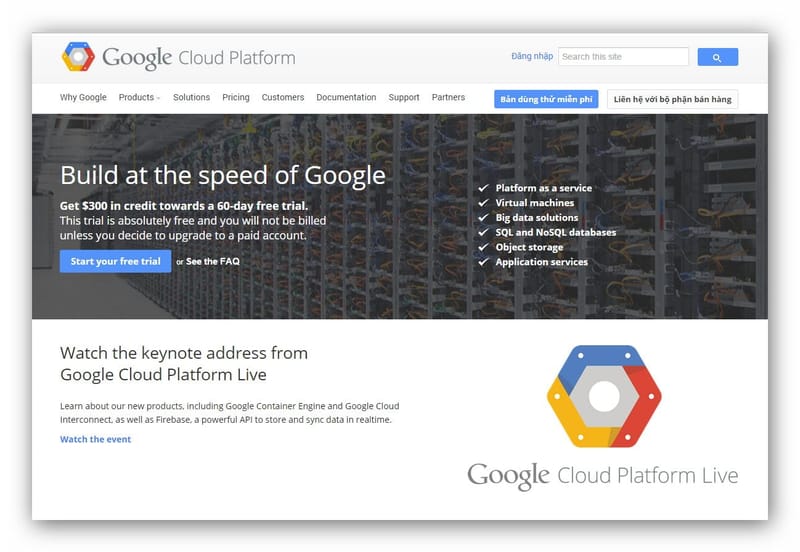Click the checkmark beside 'Big data solutions'
Screen dimensions: 800x552
484,217
